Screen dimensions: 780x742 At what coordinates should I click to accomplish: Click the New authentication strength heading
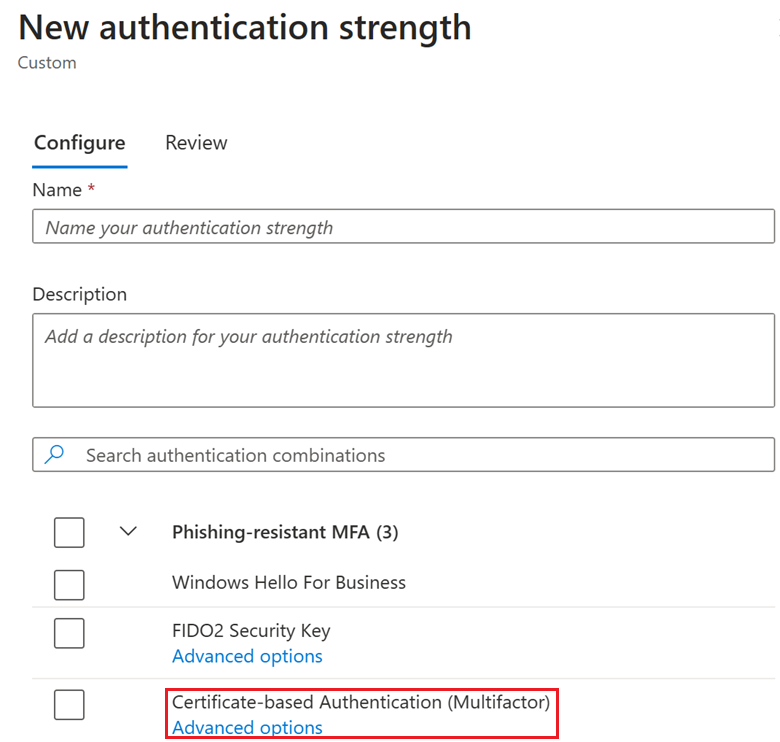click(x=245, y=27)
